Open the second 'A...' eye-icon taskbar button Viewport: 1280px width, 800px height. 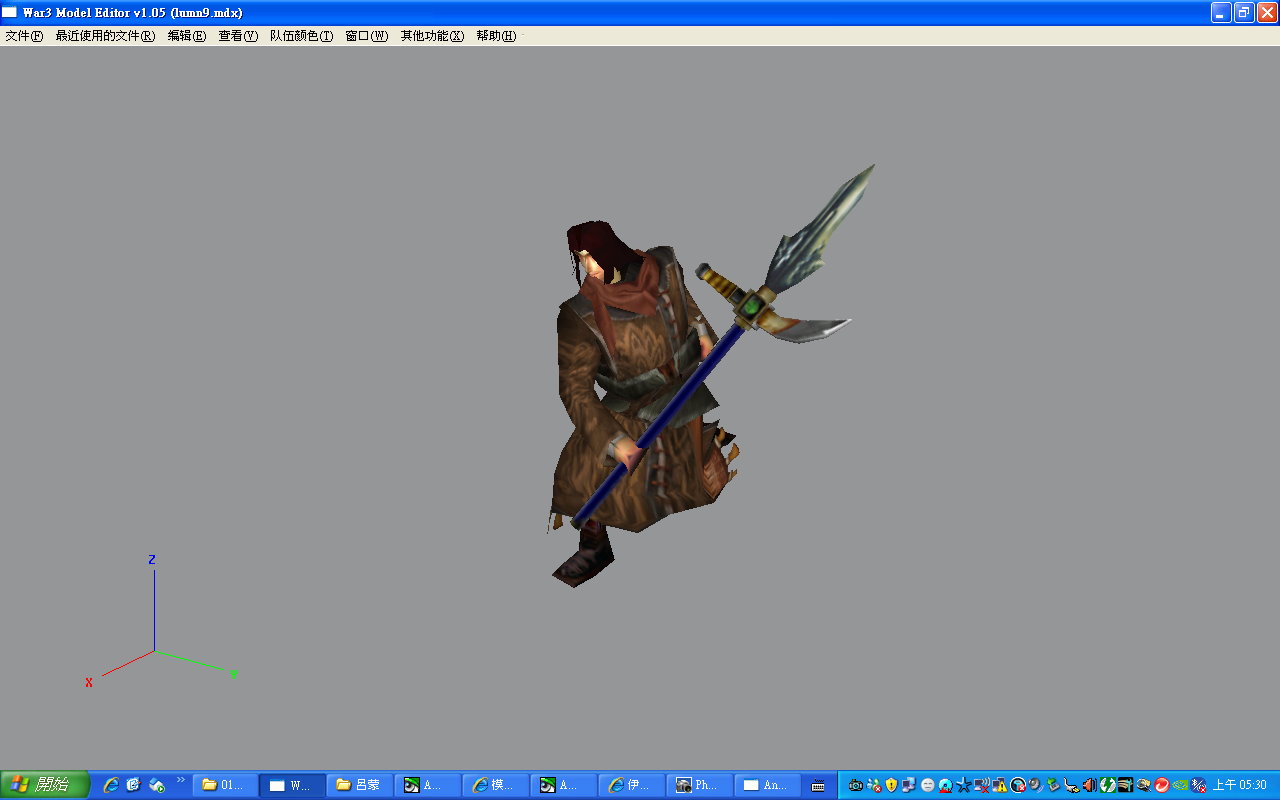(564, 785)
